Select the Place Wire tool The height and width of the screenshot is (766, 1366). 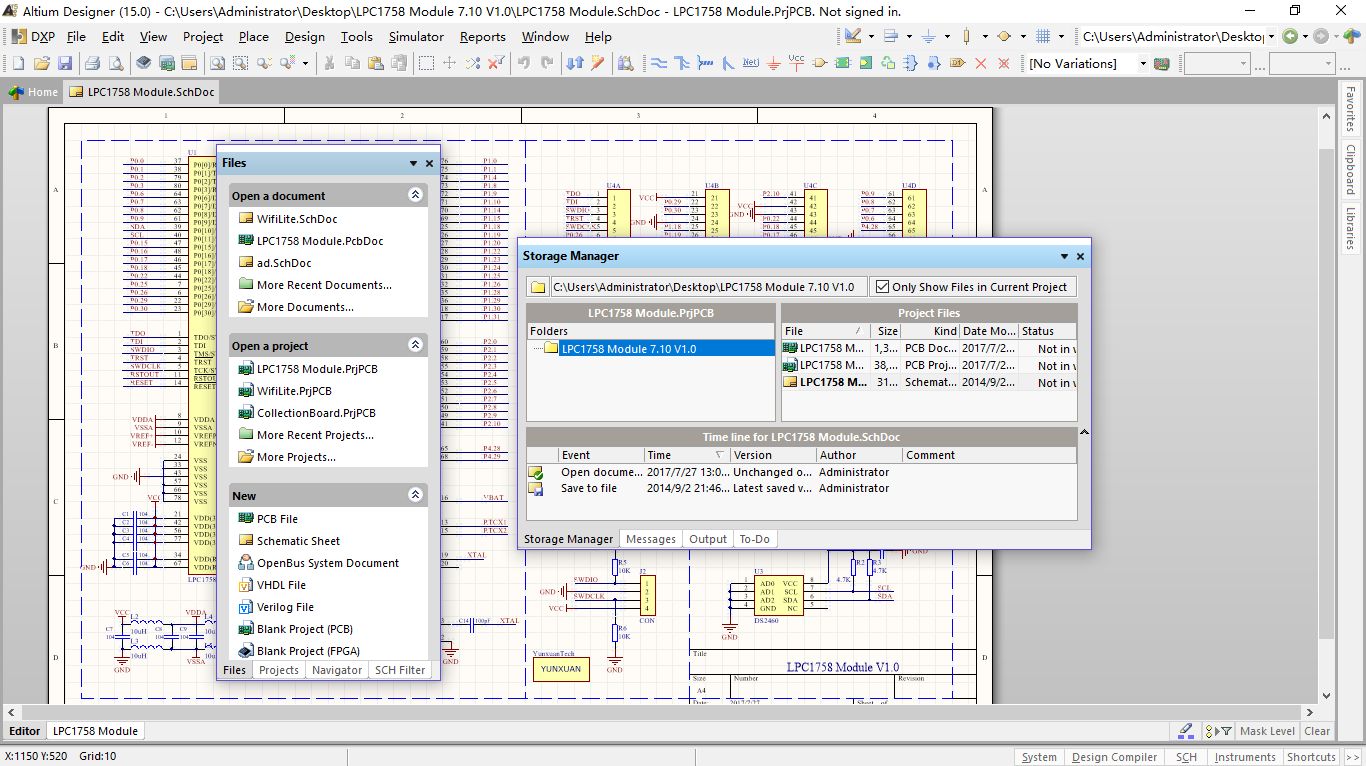(x=659, y=63)
